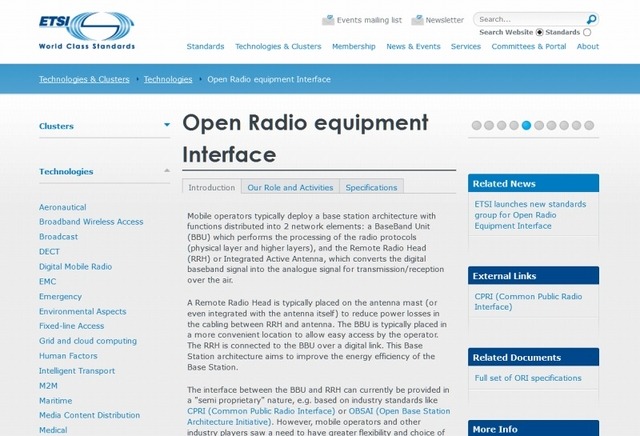
Task: Open the Emergency technology link
Action: click(60, 296)
